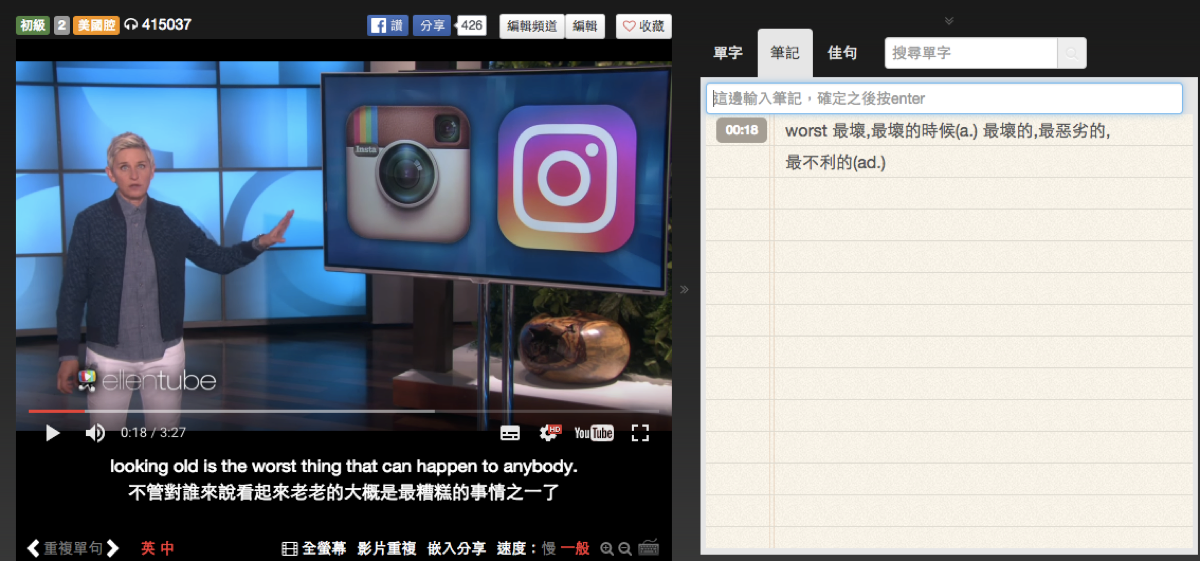
Task: Open the HD quality settings gear
Action: point(549,433)
